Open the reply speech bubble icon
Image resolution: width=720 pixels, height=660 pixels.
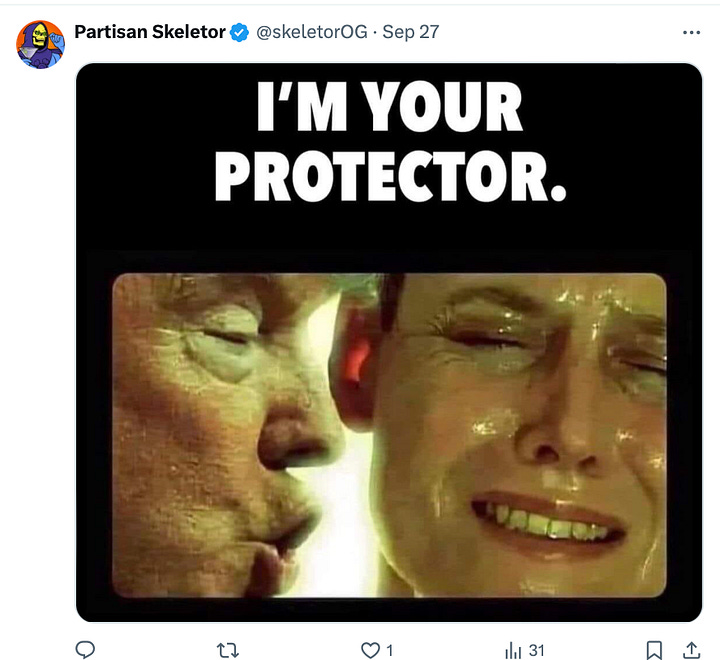coord(85,650)
